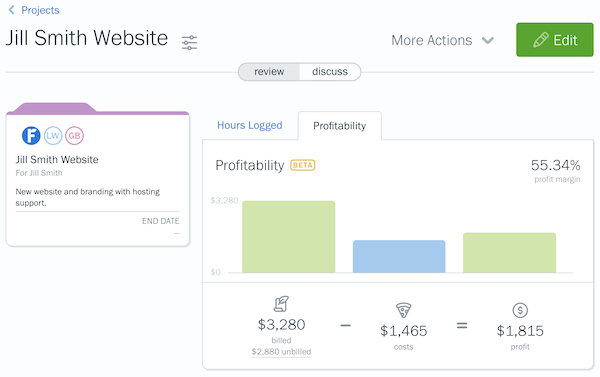Screen dimensions: 600x377
Task: Switch to discuss mode
Action: pos(330,72)
